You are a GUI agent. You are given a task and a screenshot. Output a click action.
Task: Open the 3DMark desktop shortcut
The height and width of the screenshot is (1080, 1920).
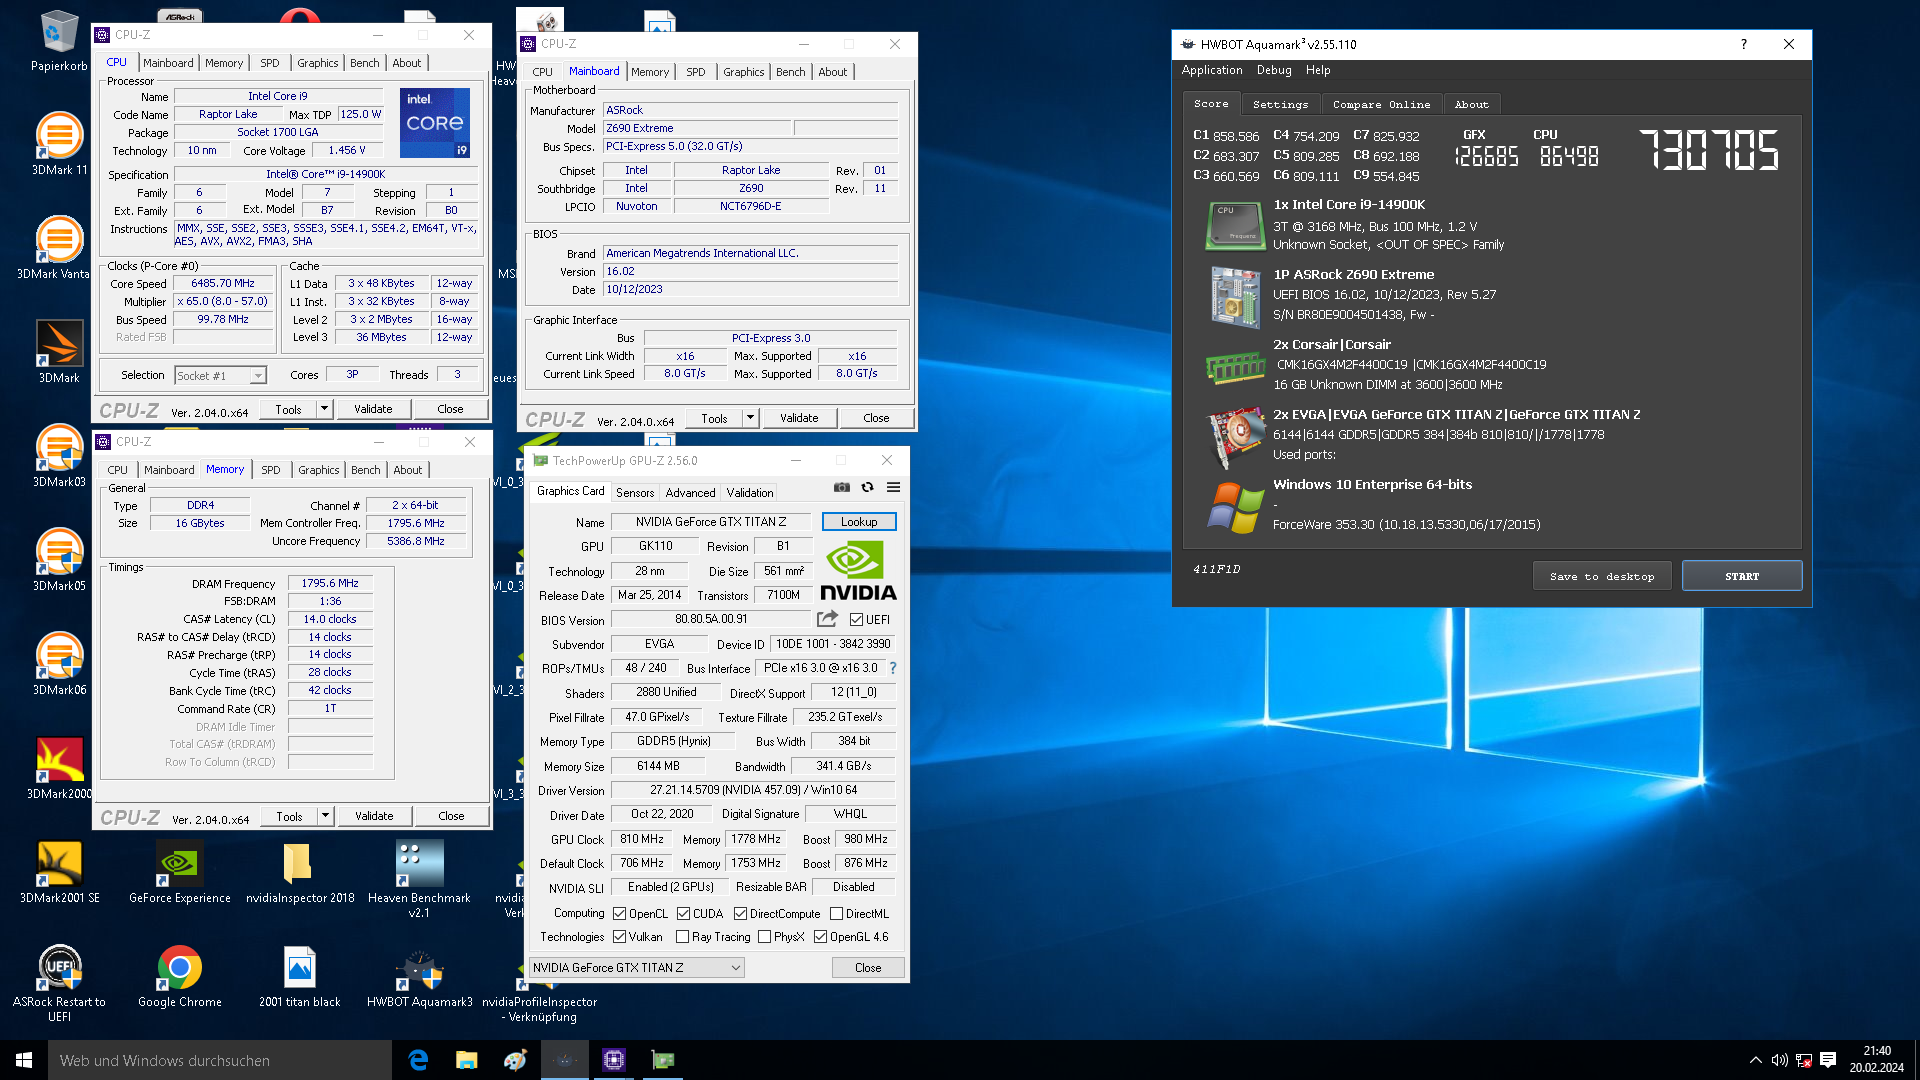[59, 352]
